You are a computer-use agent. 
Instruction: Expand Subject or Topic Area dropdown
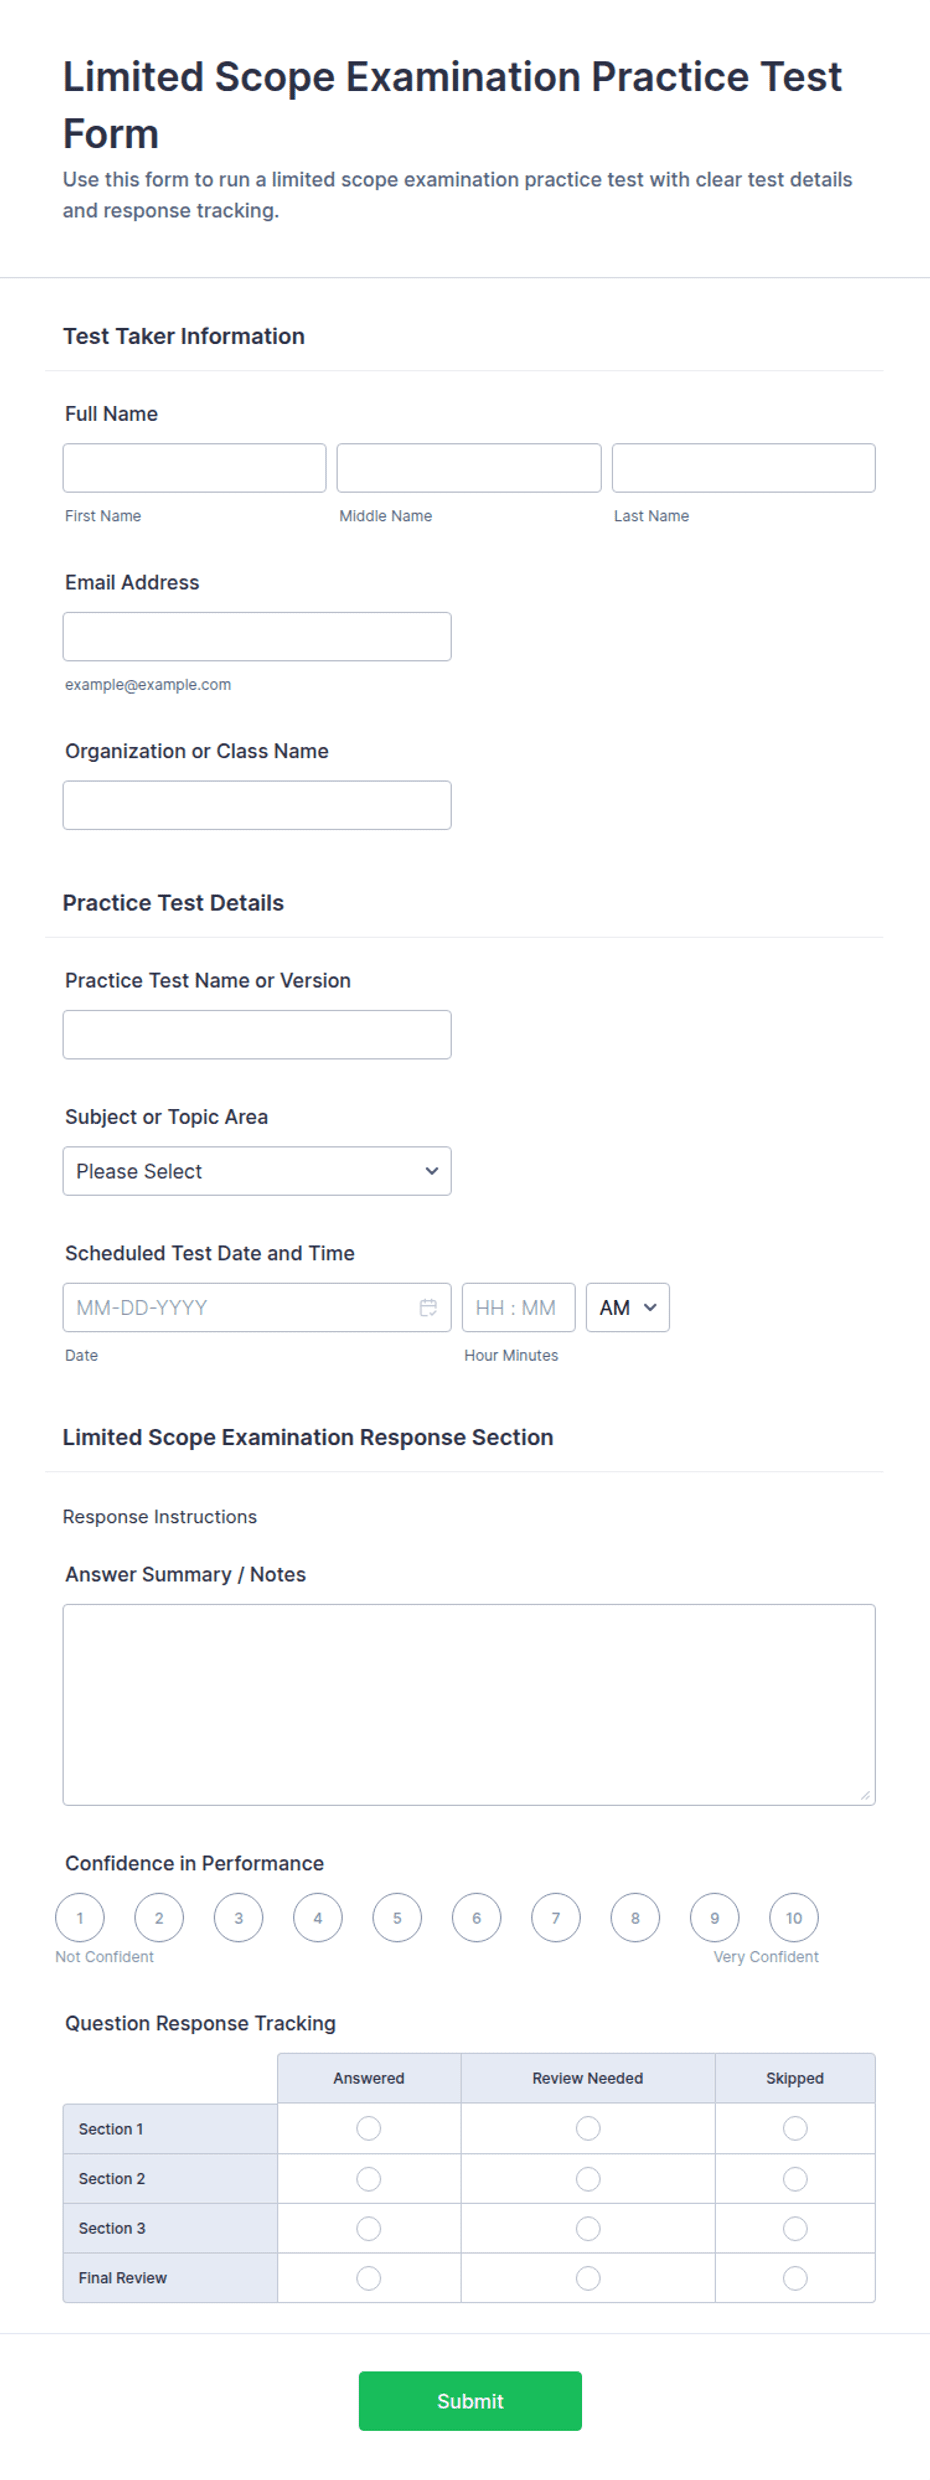(x=257, y=1171)
